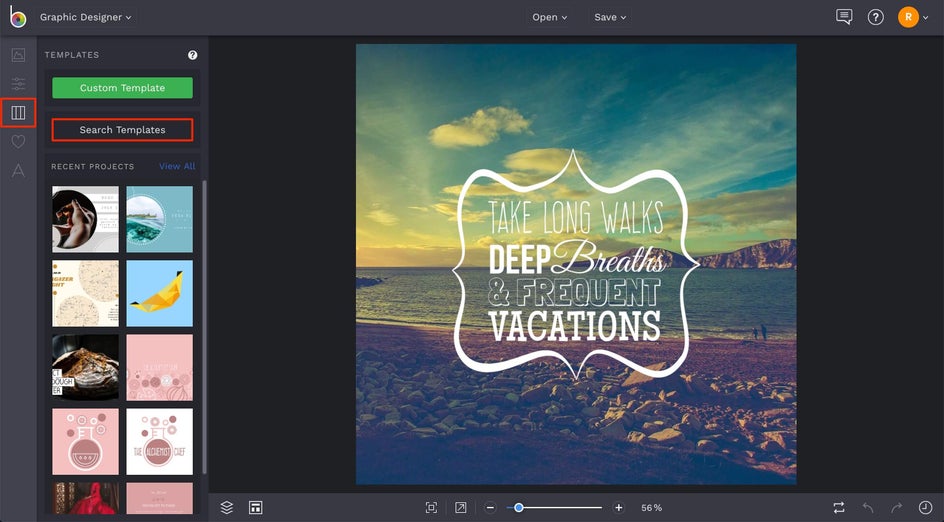
Task: Click the View All link
Action: click(x=177, y=166)
